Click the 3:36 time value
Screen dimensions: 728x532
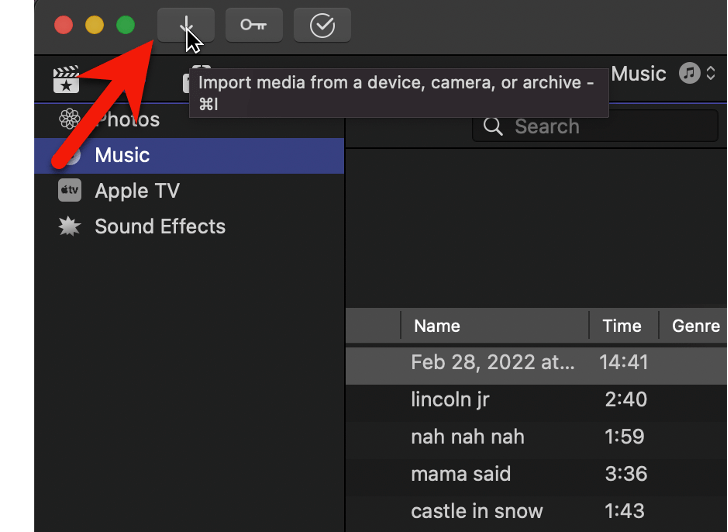click(625, 474)
